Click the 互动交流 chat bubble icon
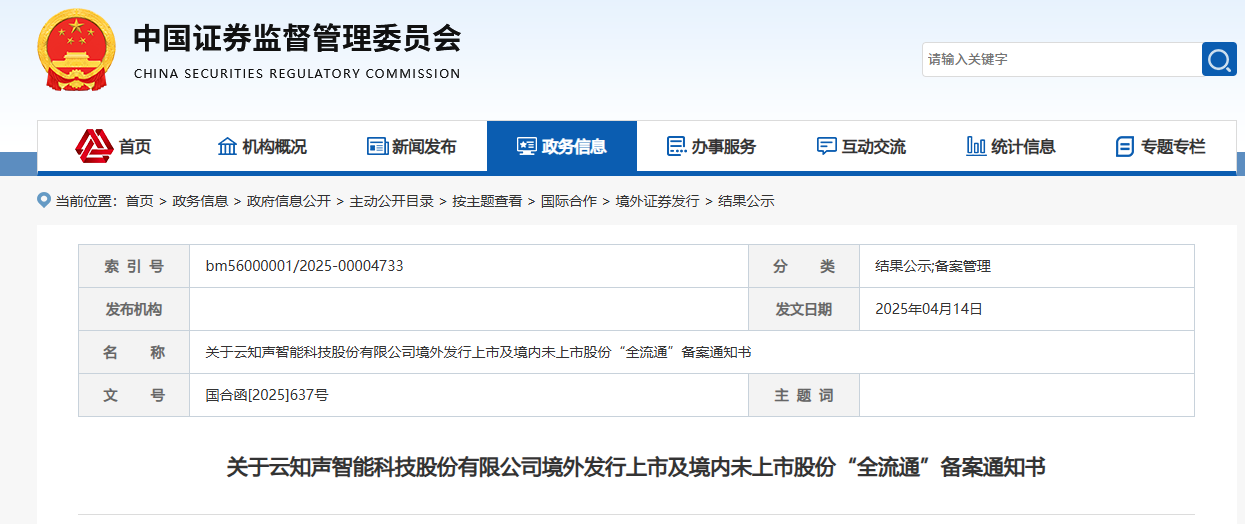Screen dimensions: 1245x524 click(x=826, y=147)
